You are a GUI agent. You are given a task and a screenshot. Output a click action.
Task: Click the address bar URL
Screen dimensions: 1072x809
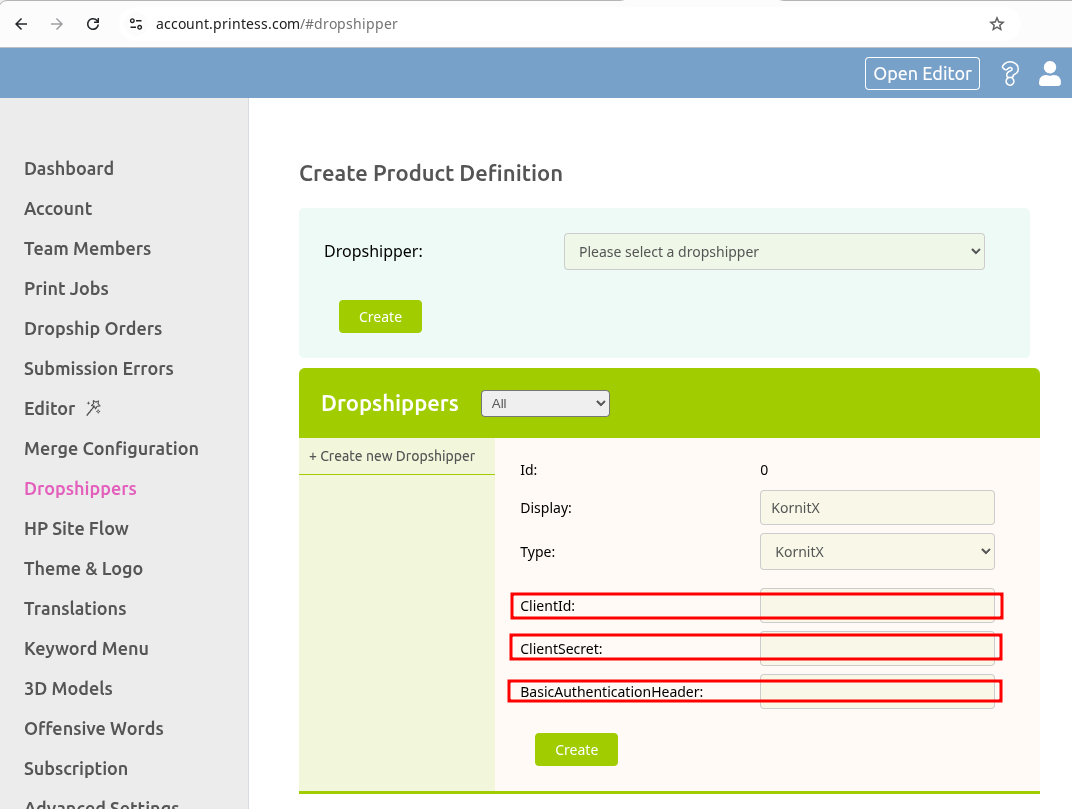[x=276, y=24]
